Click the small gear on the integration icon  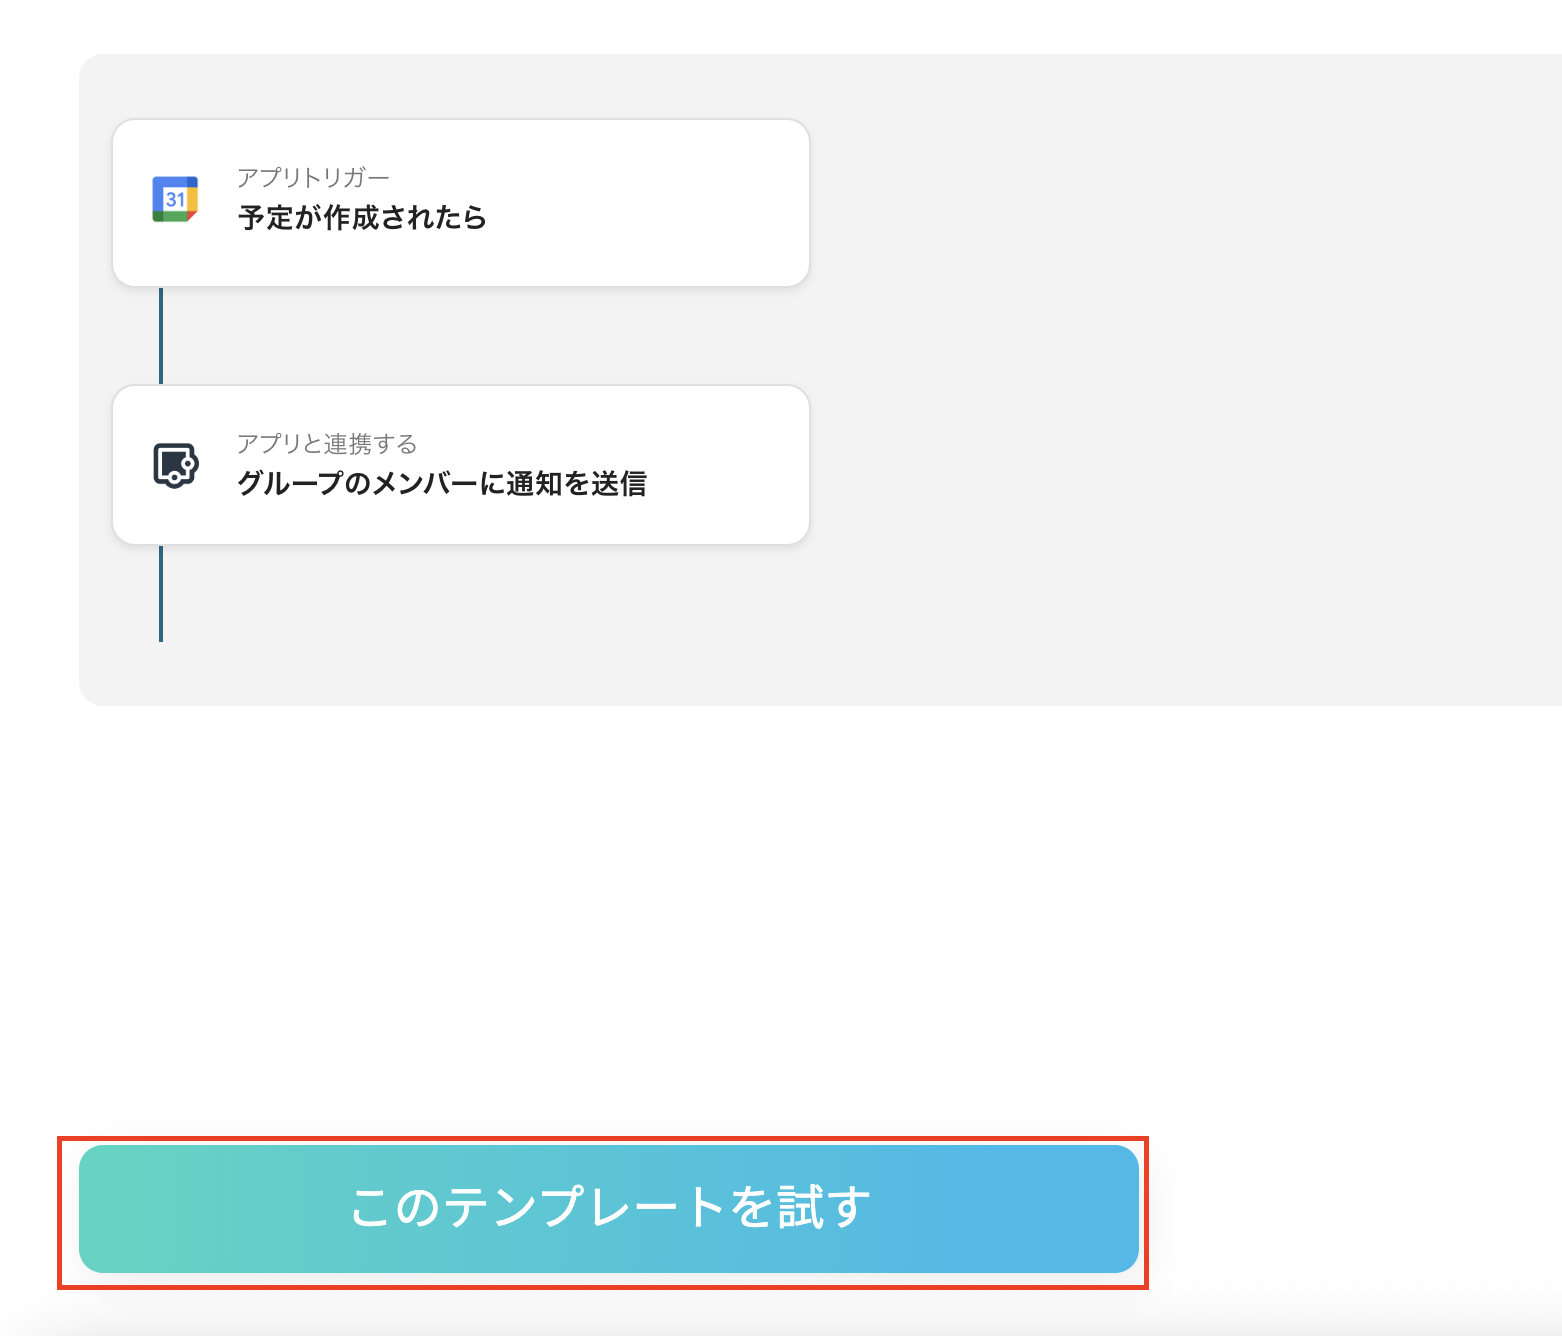[x=185, y=464]
